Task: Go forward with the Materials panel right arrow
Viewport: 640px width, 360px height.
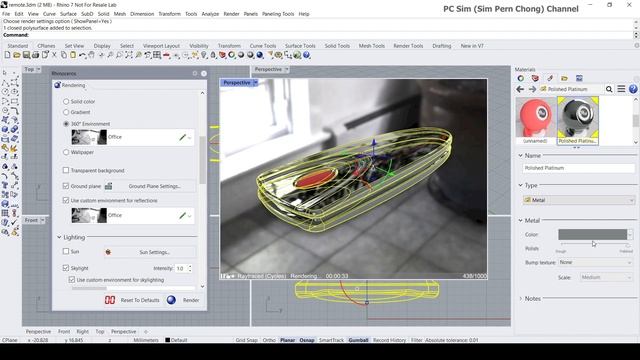Action: click(x=532, y=89)
